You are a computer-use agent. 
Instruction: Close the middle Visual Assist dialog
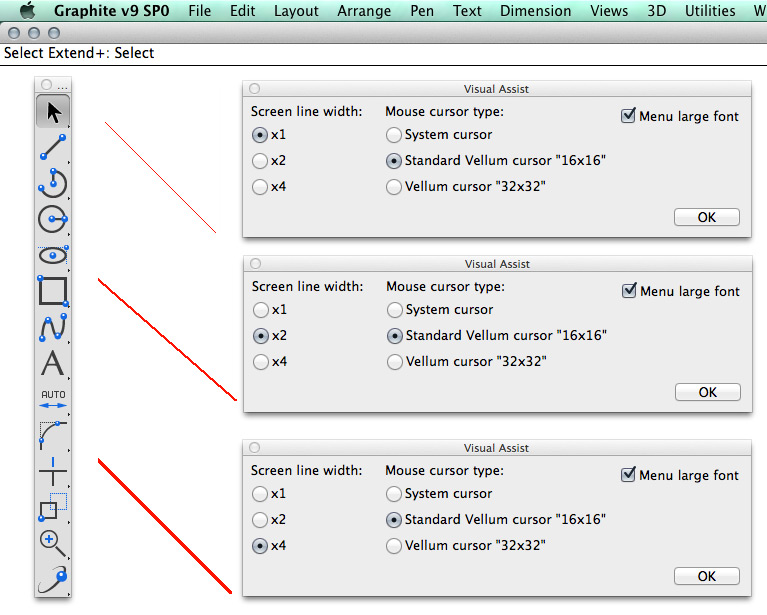pyautogui.click(x=255, y=264)
